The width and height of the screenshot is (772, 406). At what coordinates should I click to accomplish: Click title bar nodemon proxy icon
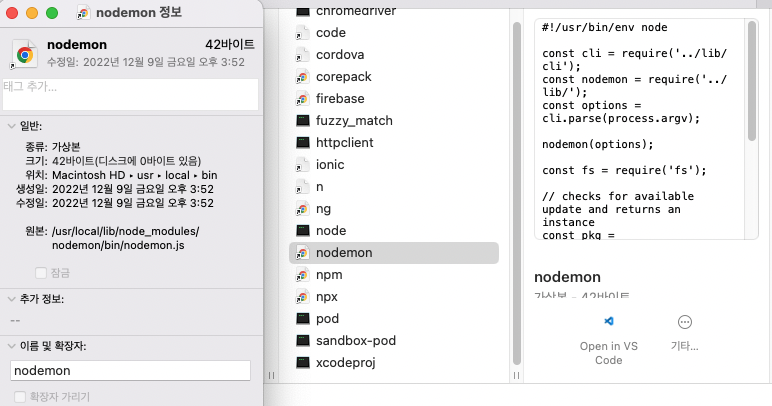pyautogui.click(x=83, y=13)
